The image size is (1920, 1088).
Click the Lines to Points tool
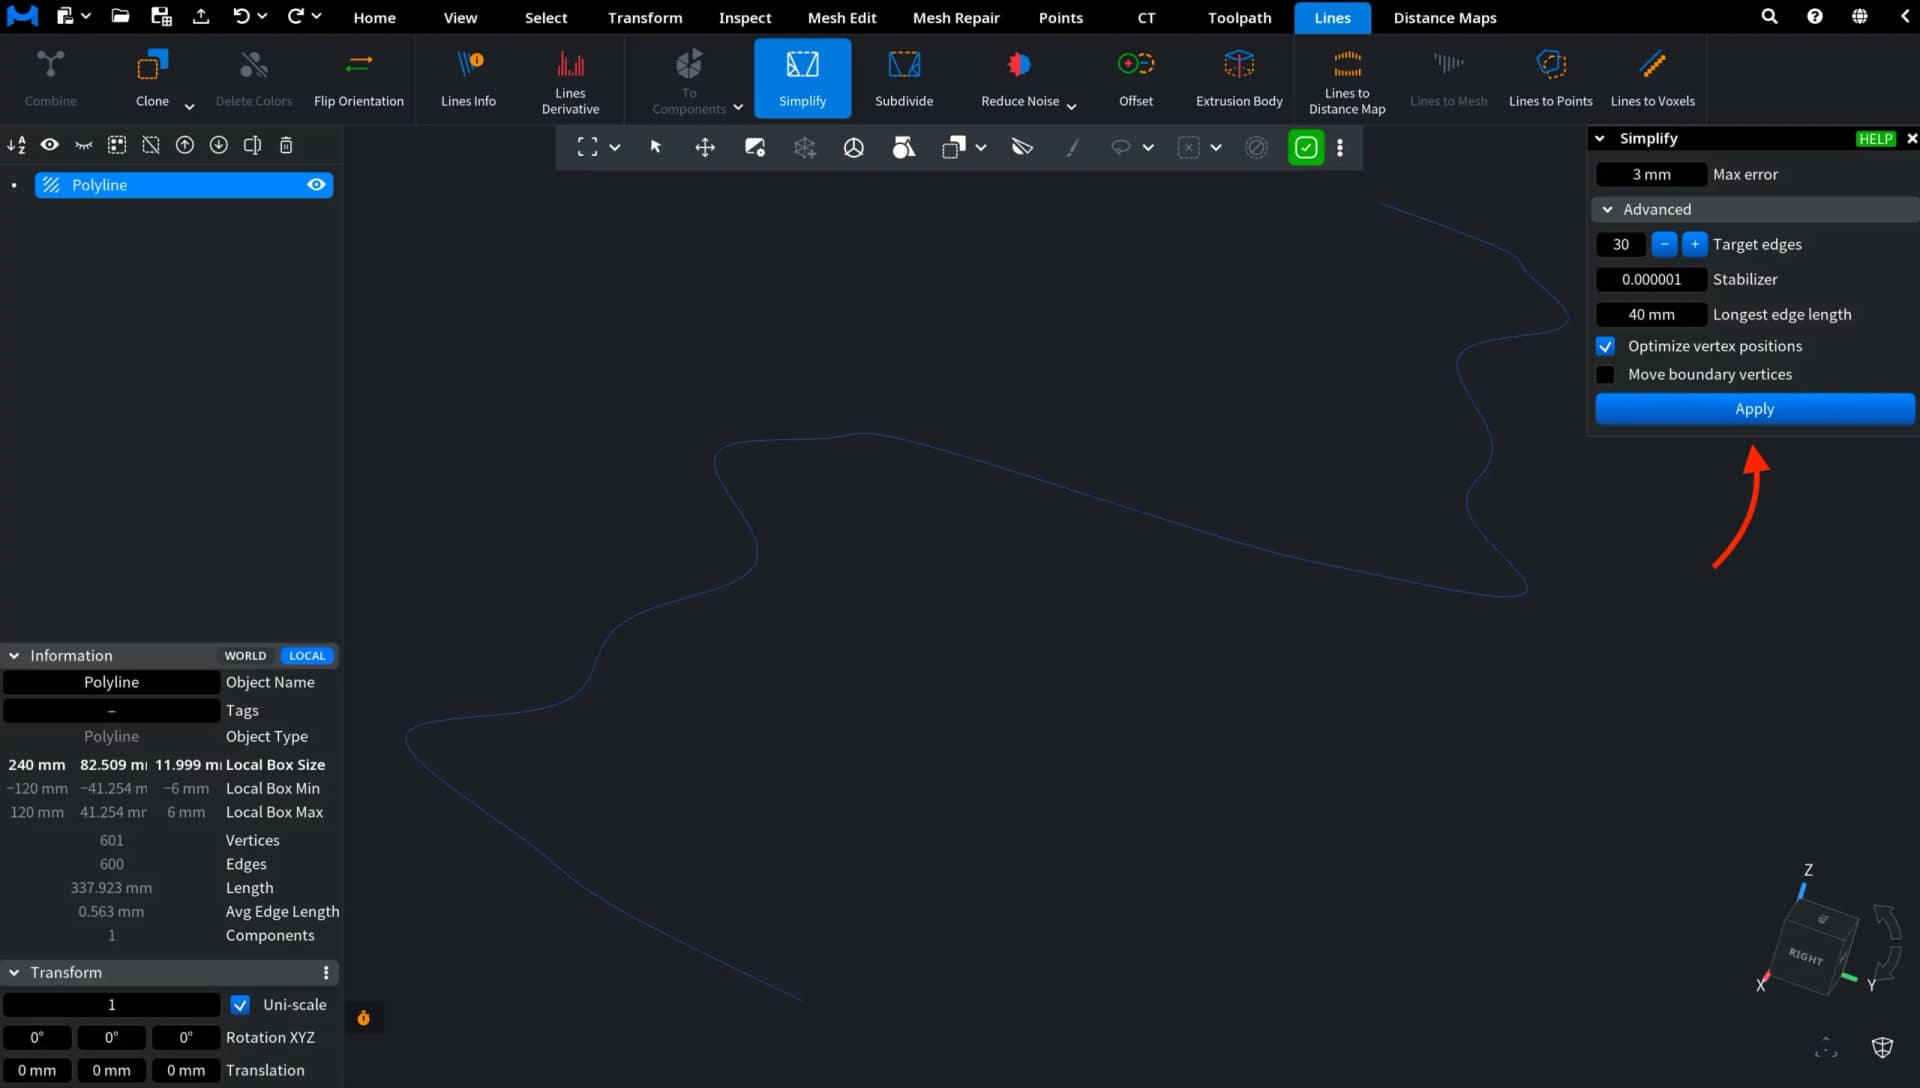tap(1550, 78)
